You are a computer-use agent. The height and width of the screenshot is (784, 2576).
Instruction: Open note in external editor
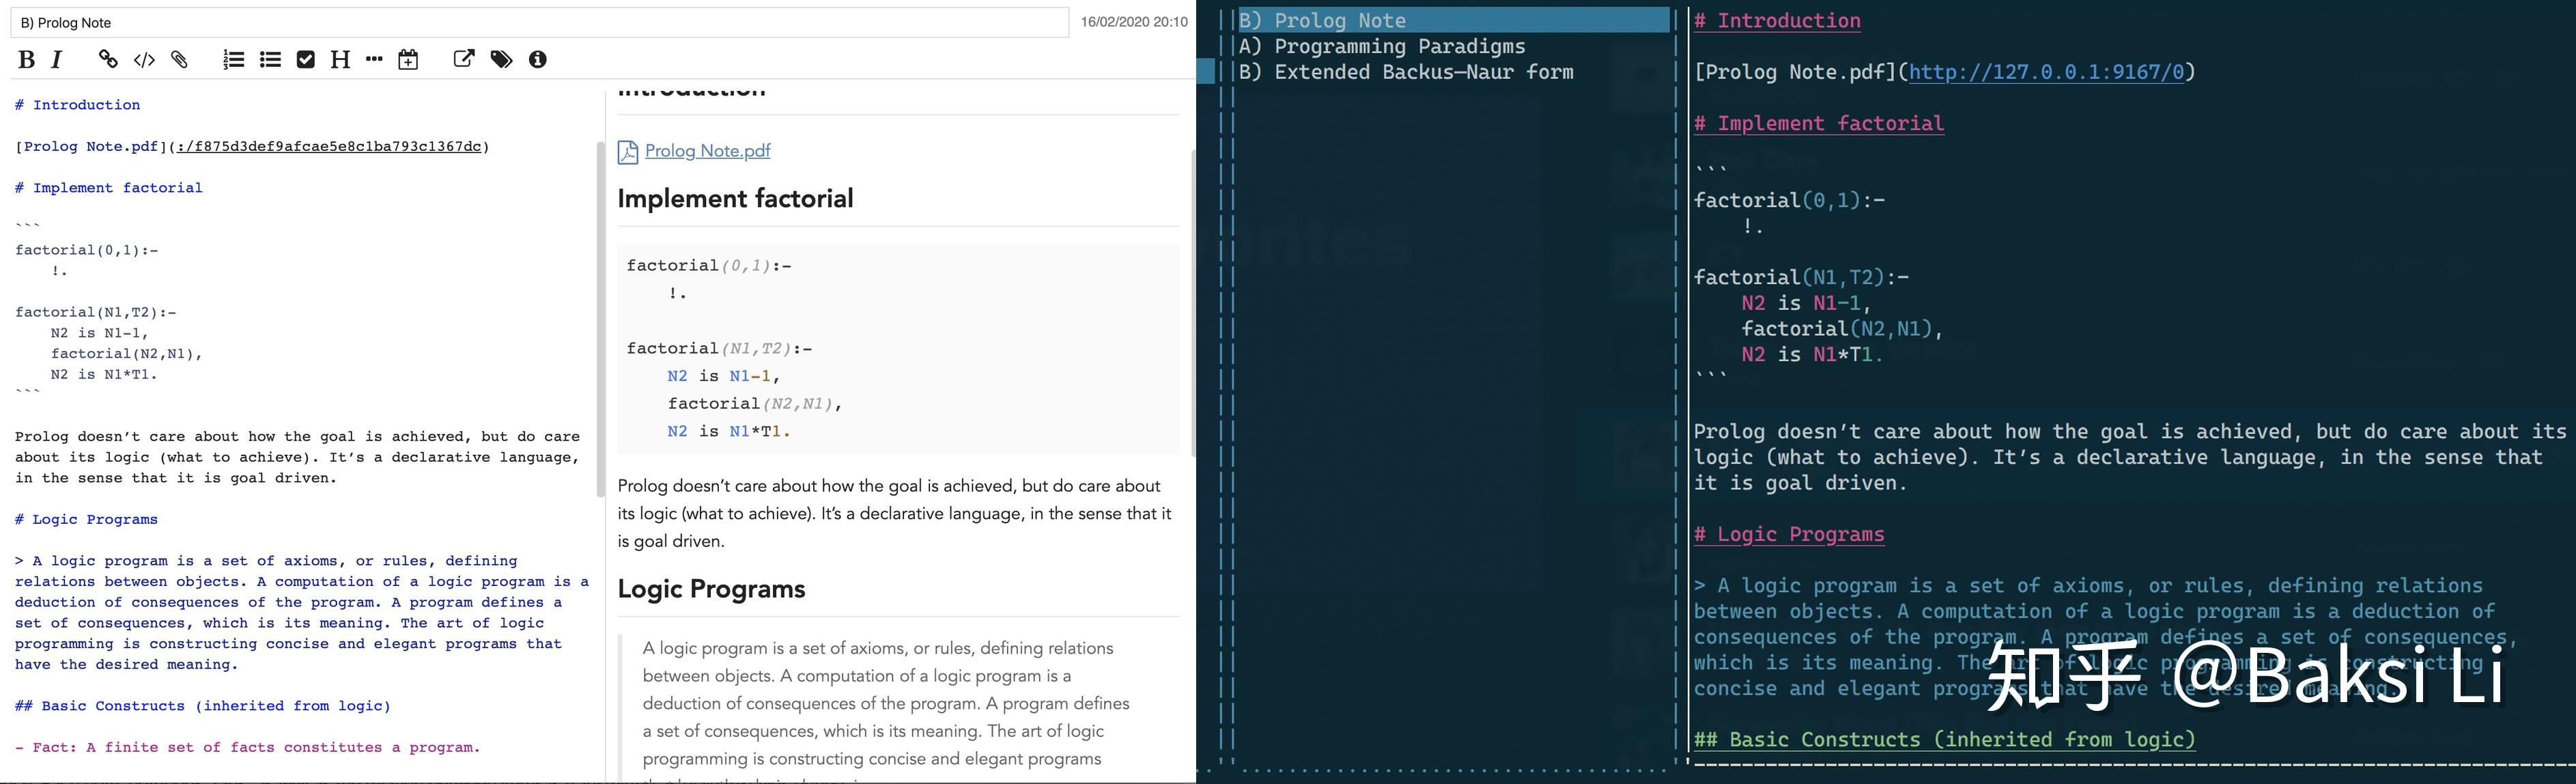pos(464,59)
